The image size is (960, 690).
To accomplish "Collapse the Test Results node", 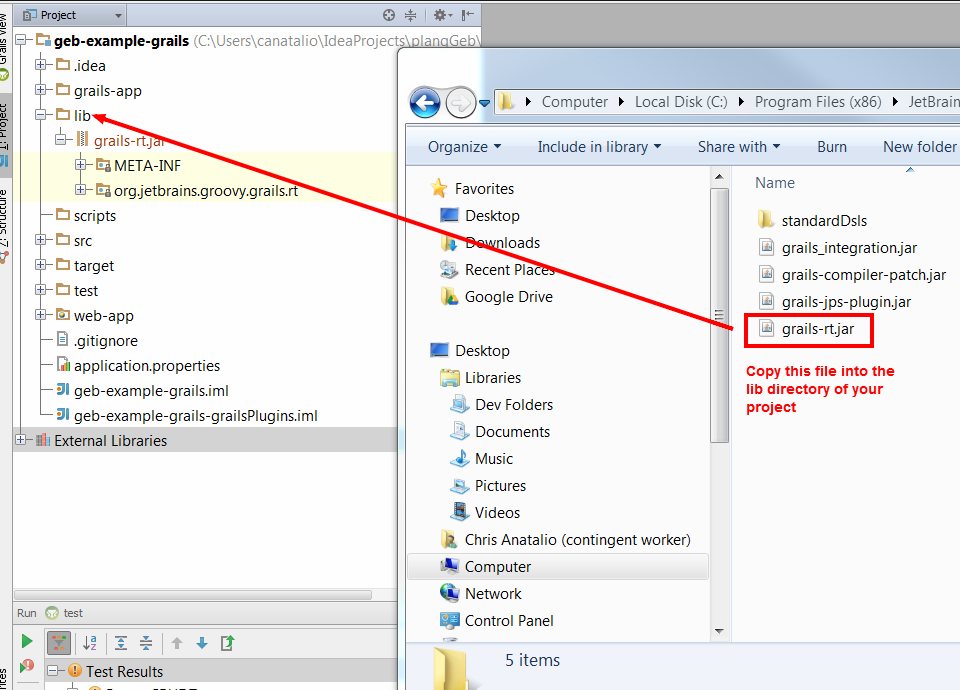I will click(x=53, y=671).
